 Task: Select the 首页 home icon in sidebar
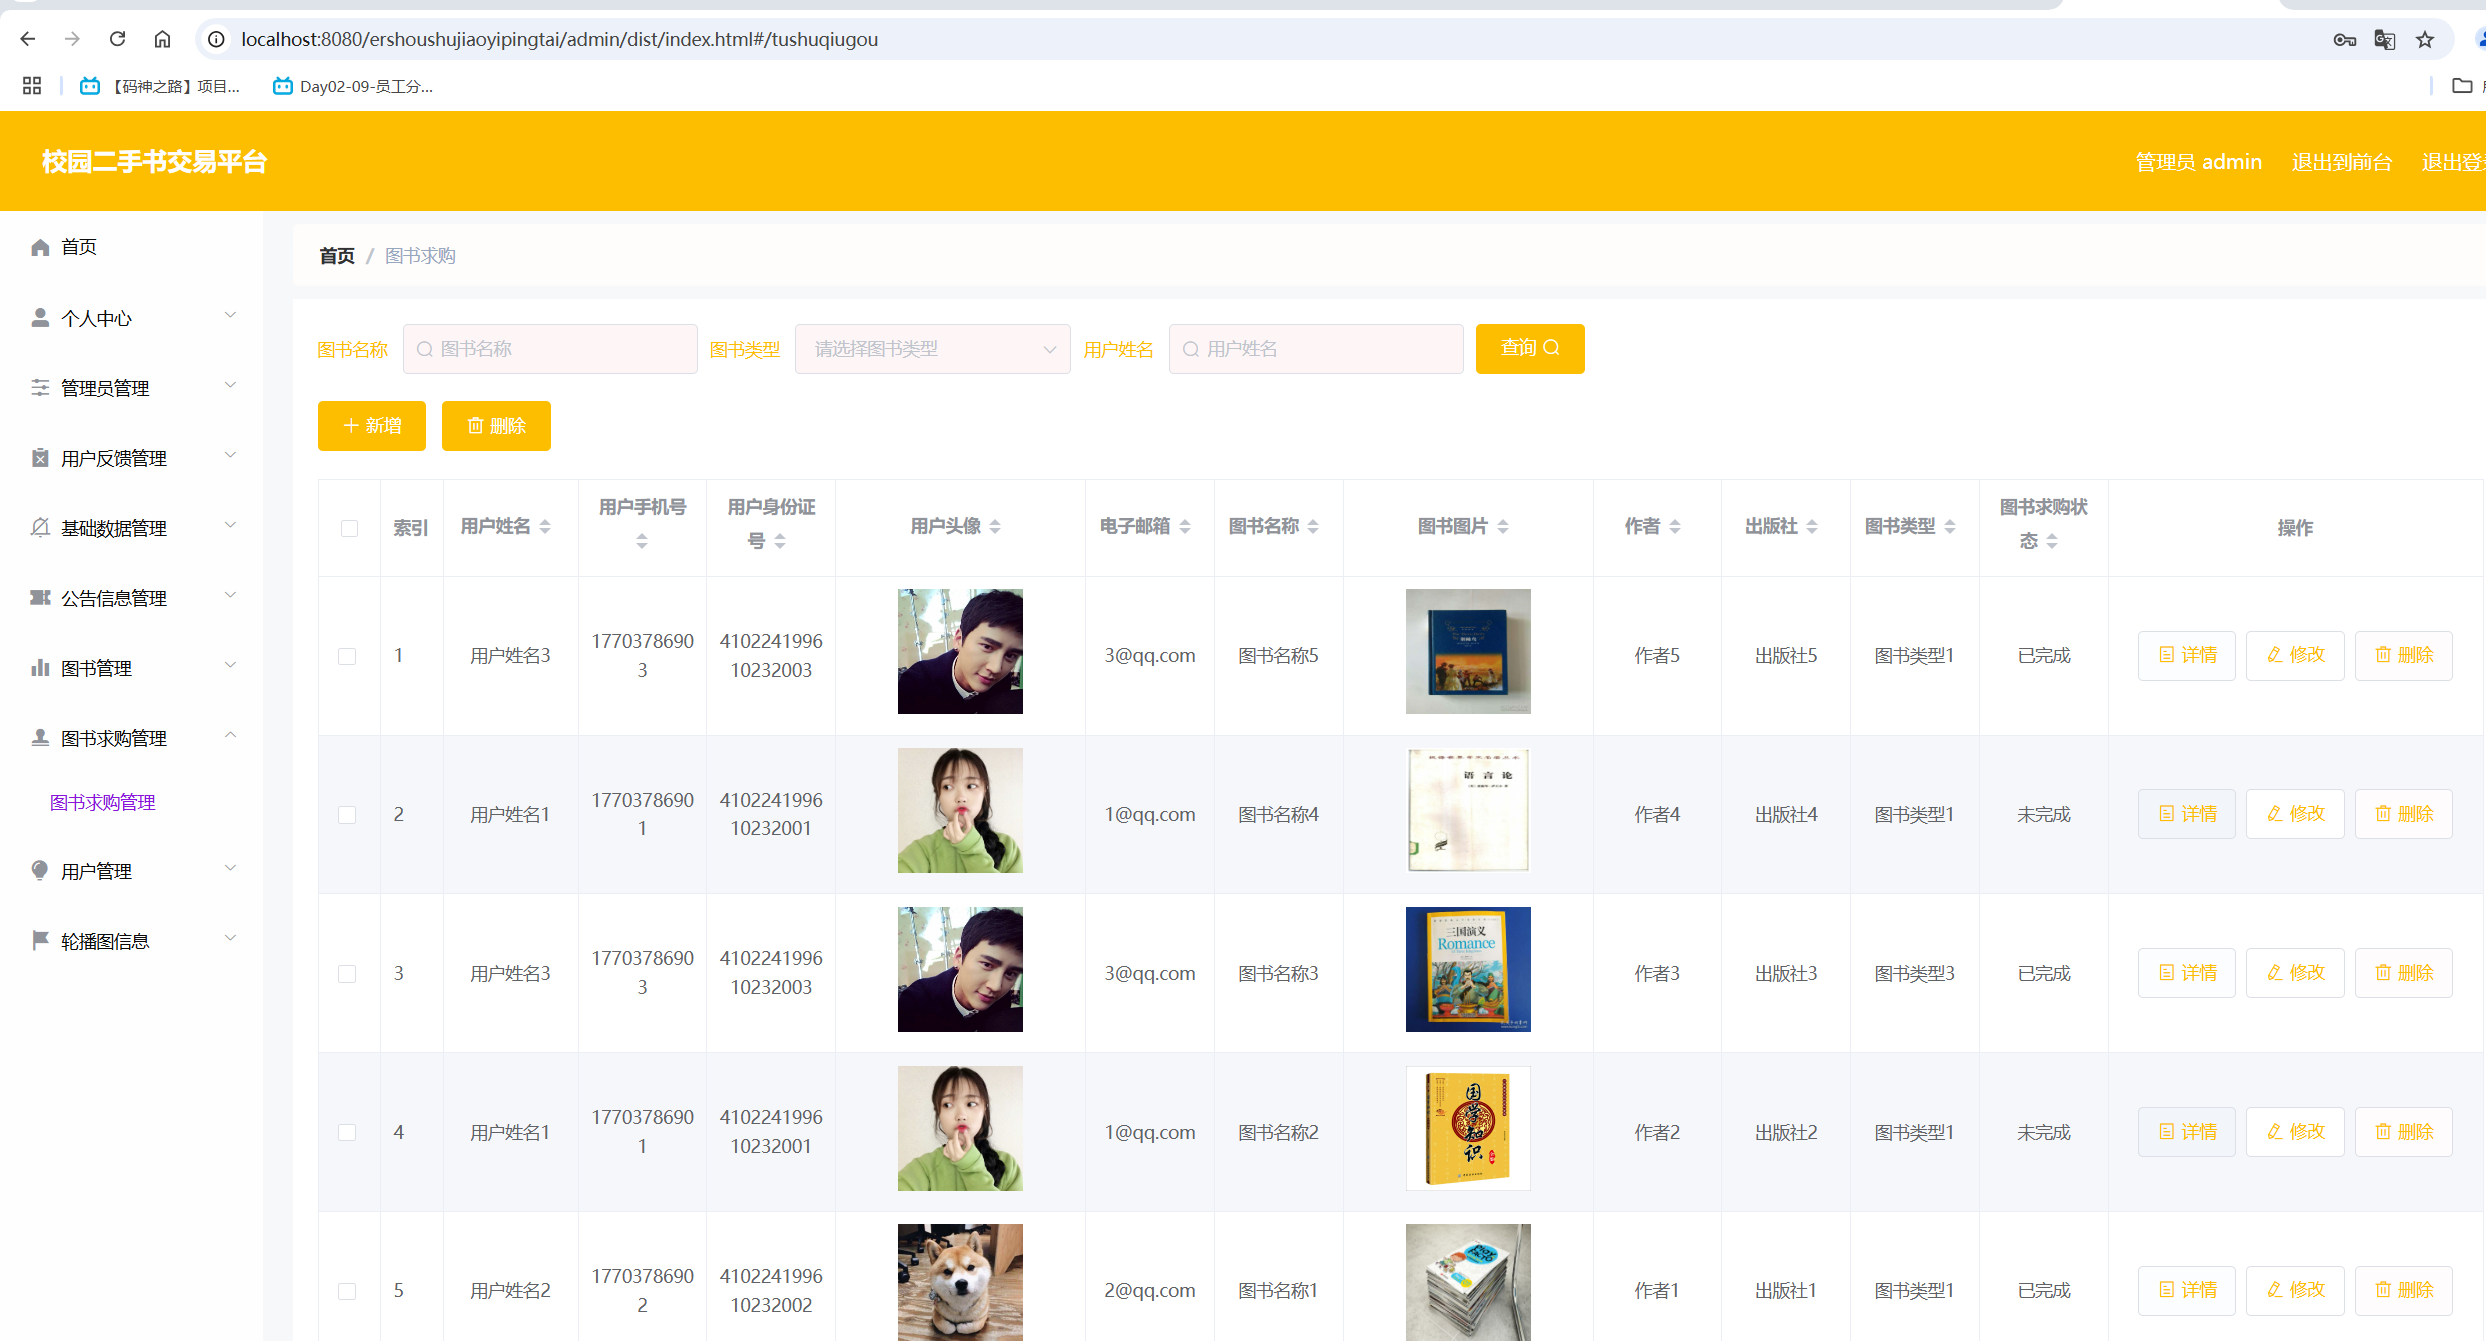pos(40,247)
